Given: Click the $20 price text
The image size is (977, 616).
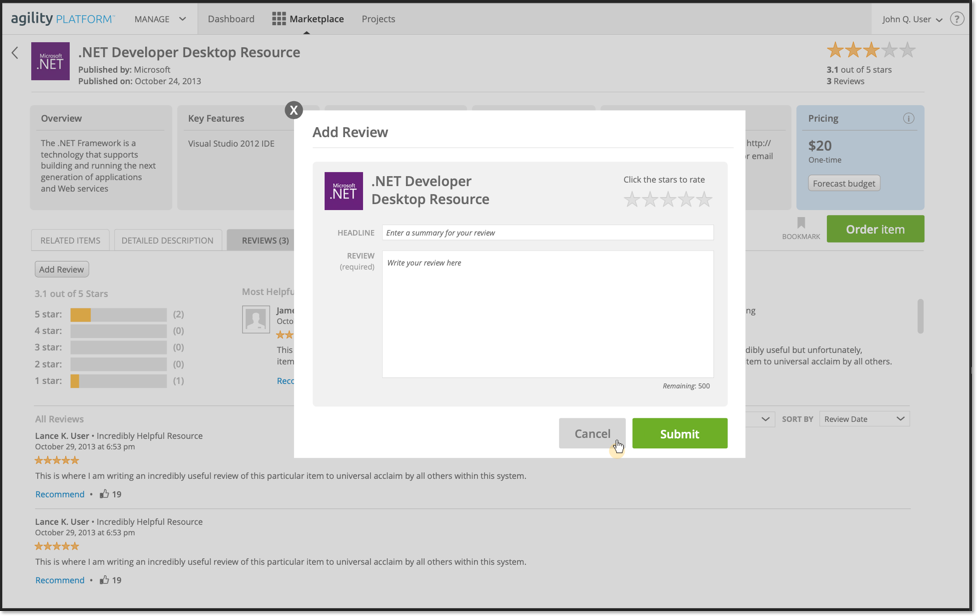Looking at the screenshot, I should (820, 146).
